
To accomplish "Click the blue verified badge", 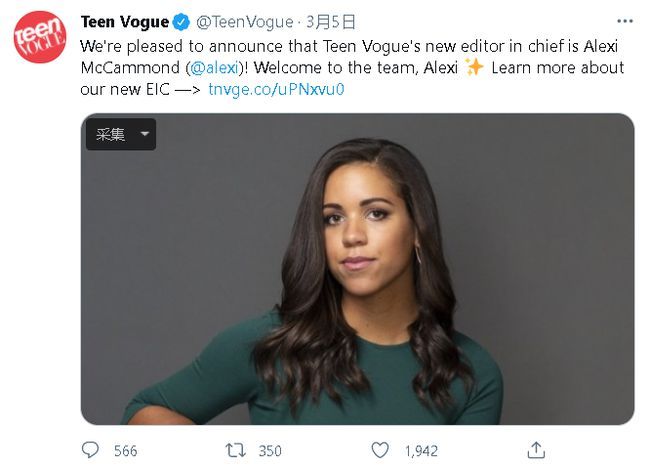I will [x=181, y=22].
